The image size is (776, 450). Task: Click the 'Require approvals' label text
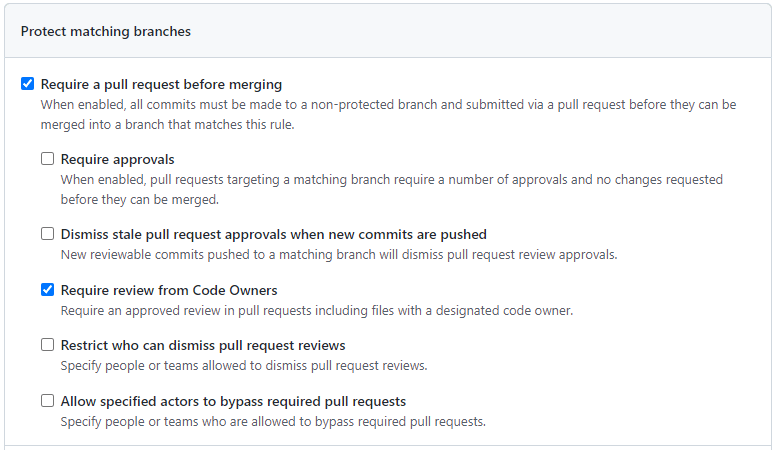(117, 159)
